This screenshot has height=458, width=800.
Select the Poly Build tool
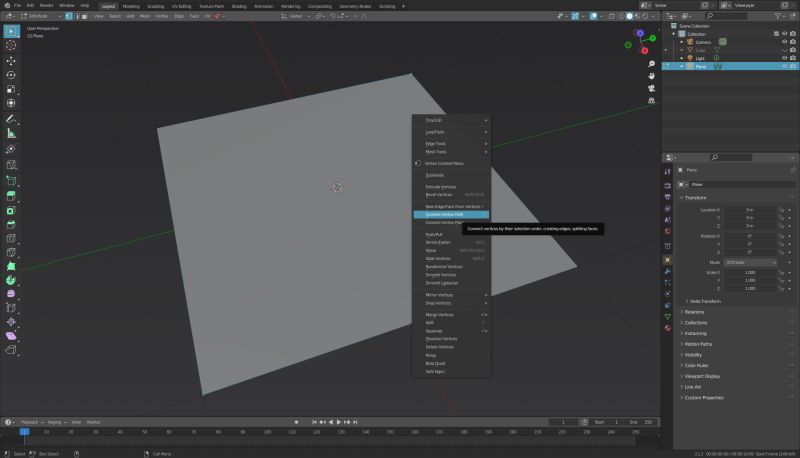pyautogui.click(x=11, y=266)
